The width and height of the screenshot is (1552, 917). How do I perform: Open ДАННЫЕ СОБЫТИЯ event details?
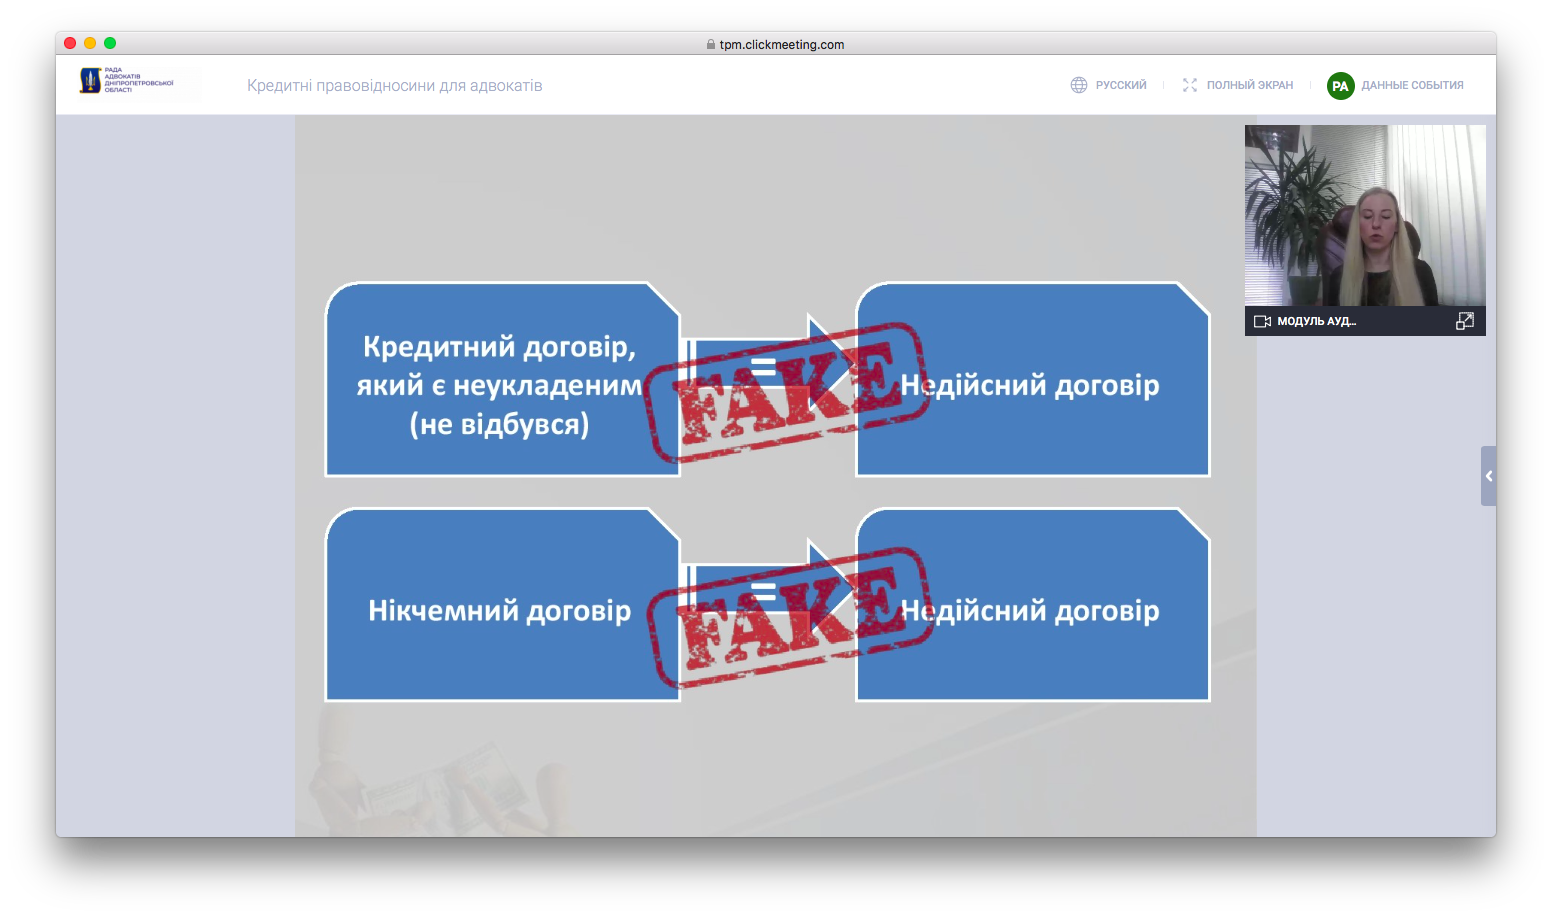pos(1411,85)
